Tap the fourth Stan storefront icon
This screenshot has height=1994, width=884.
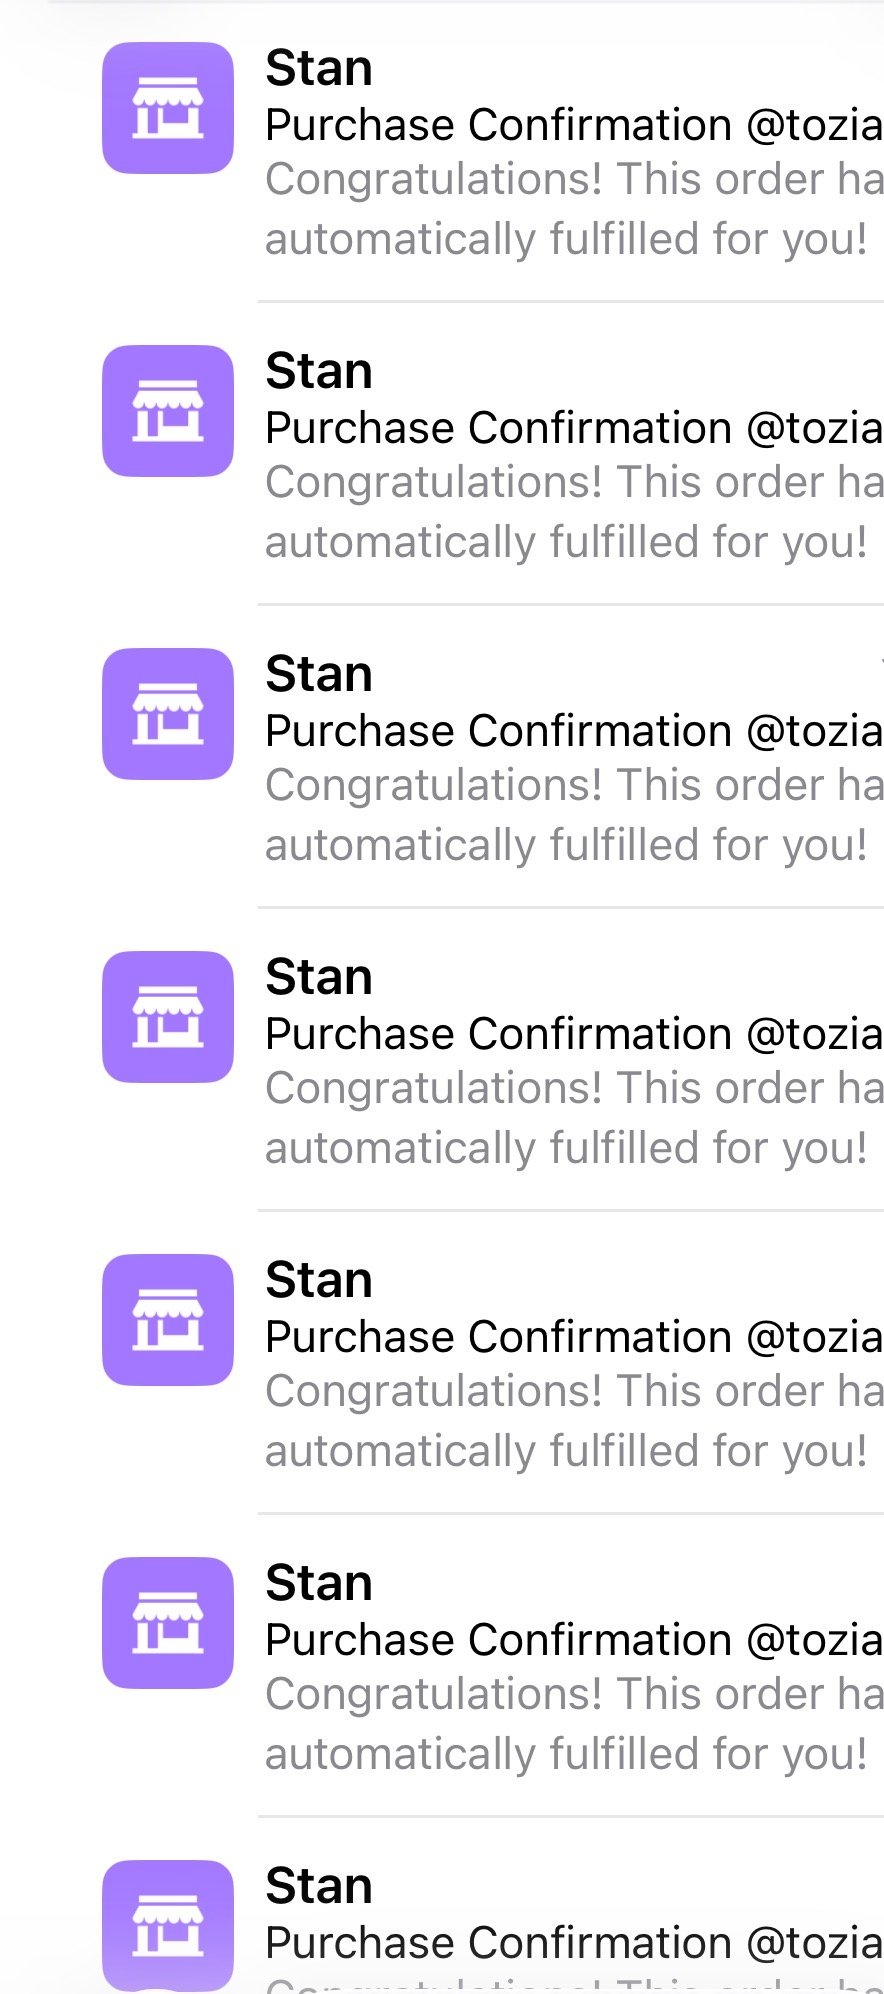coord(168,1017)
